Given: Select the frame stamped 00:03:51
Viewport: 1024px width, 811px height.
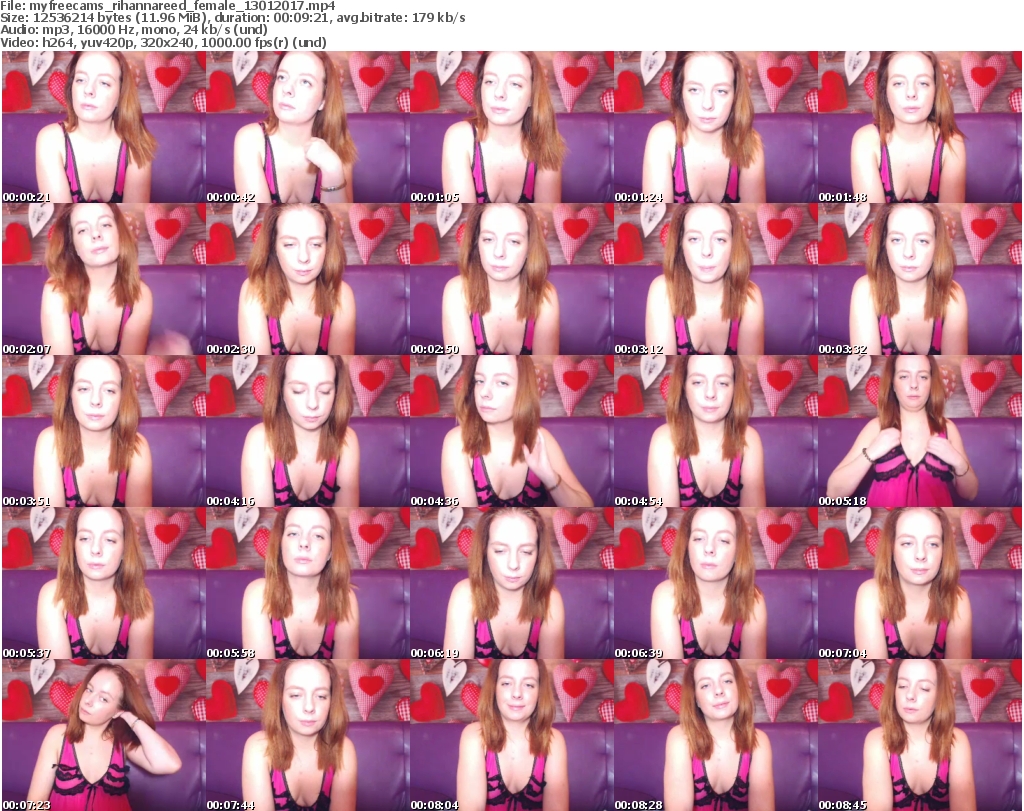Looking at the screenshot, I should (104, 431).
